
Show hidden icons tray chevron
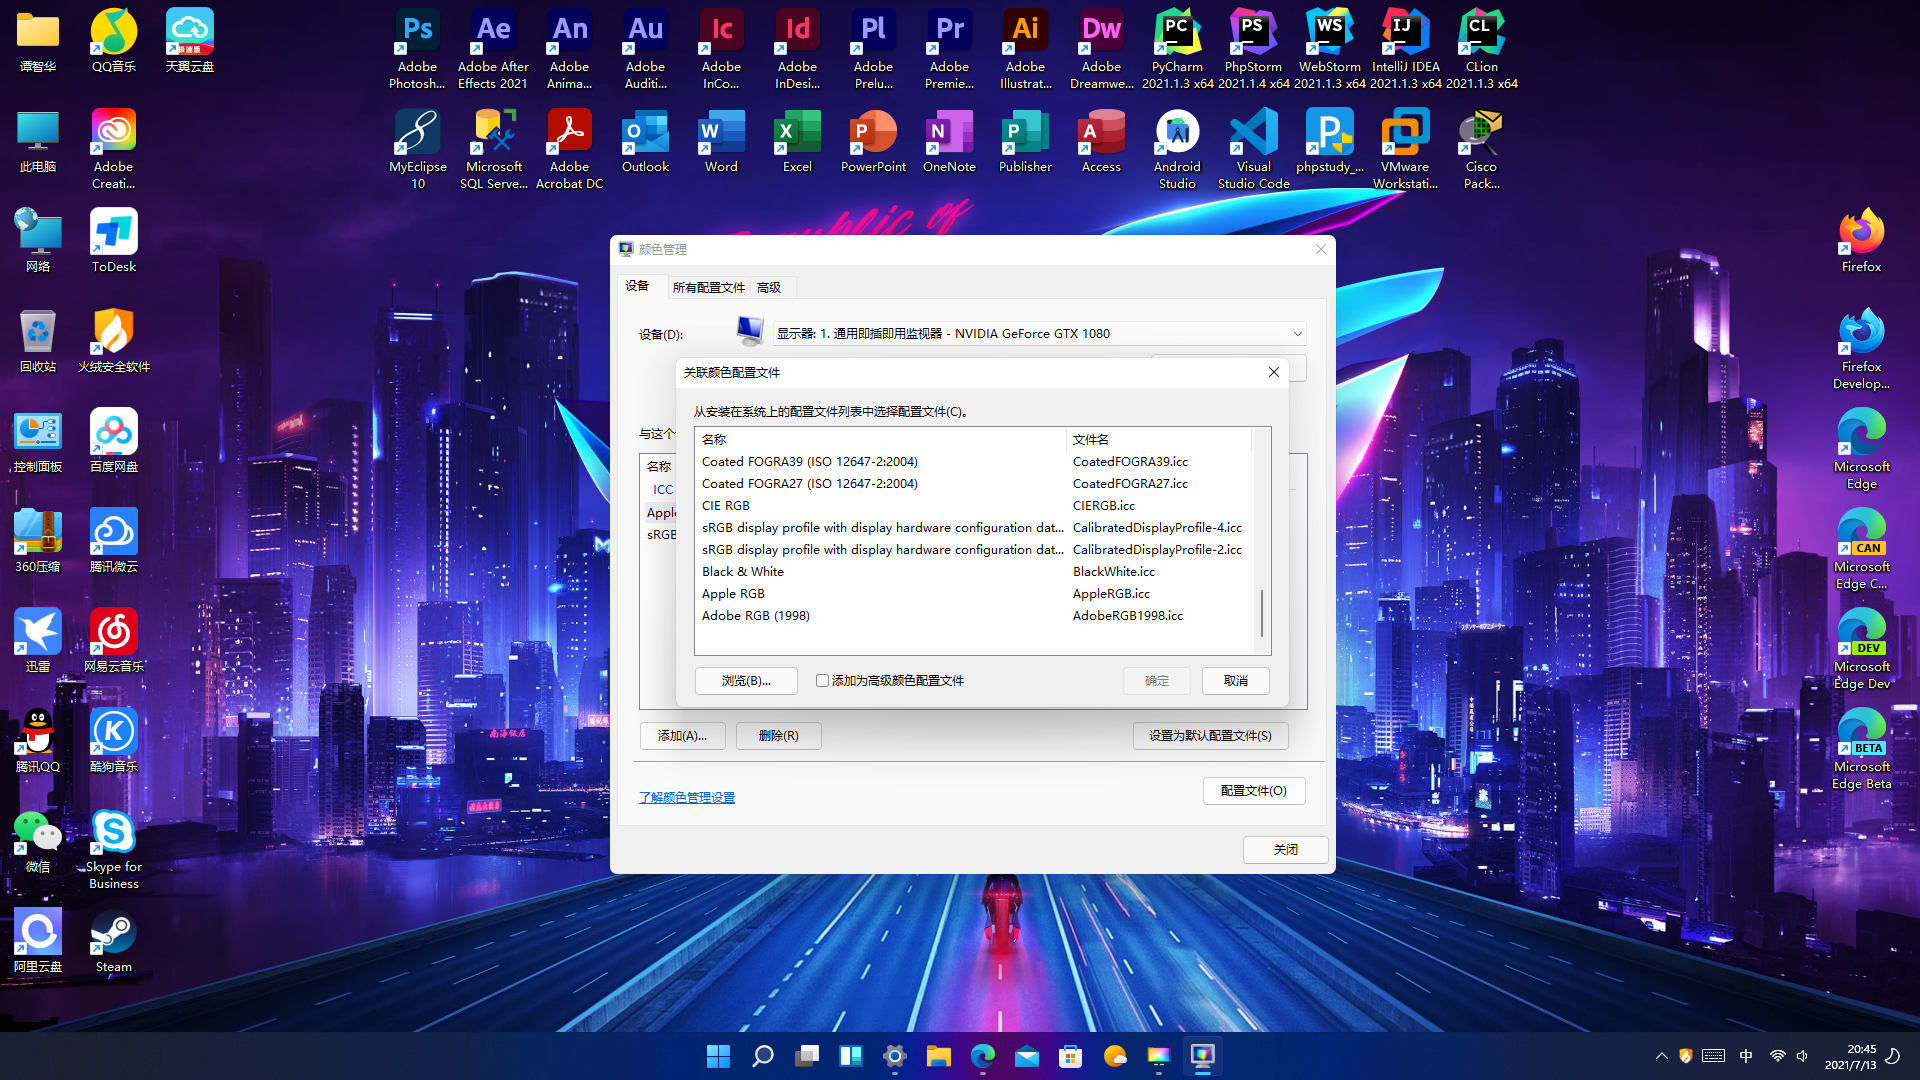1661,1056
